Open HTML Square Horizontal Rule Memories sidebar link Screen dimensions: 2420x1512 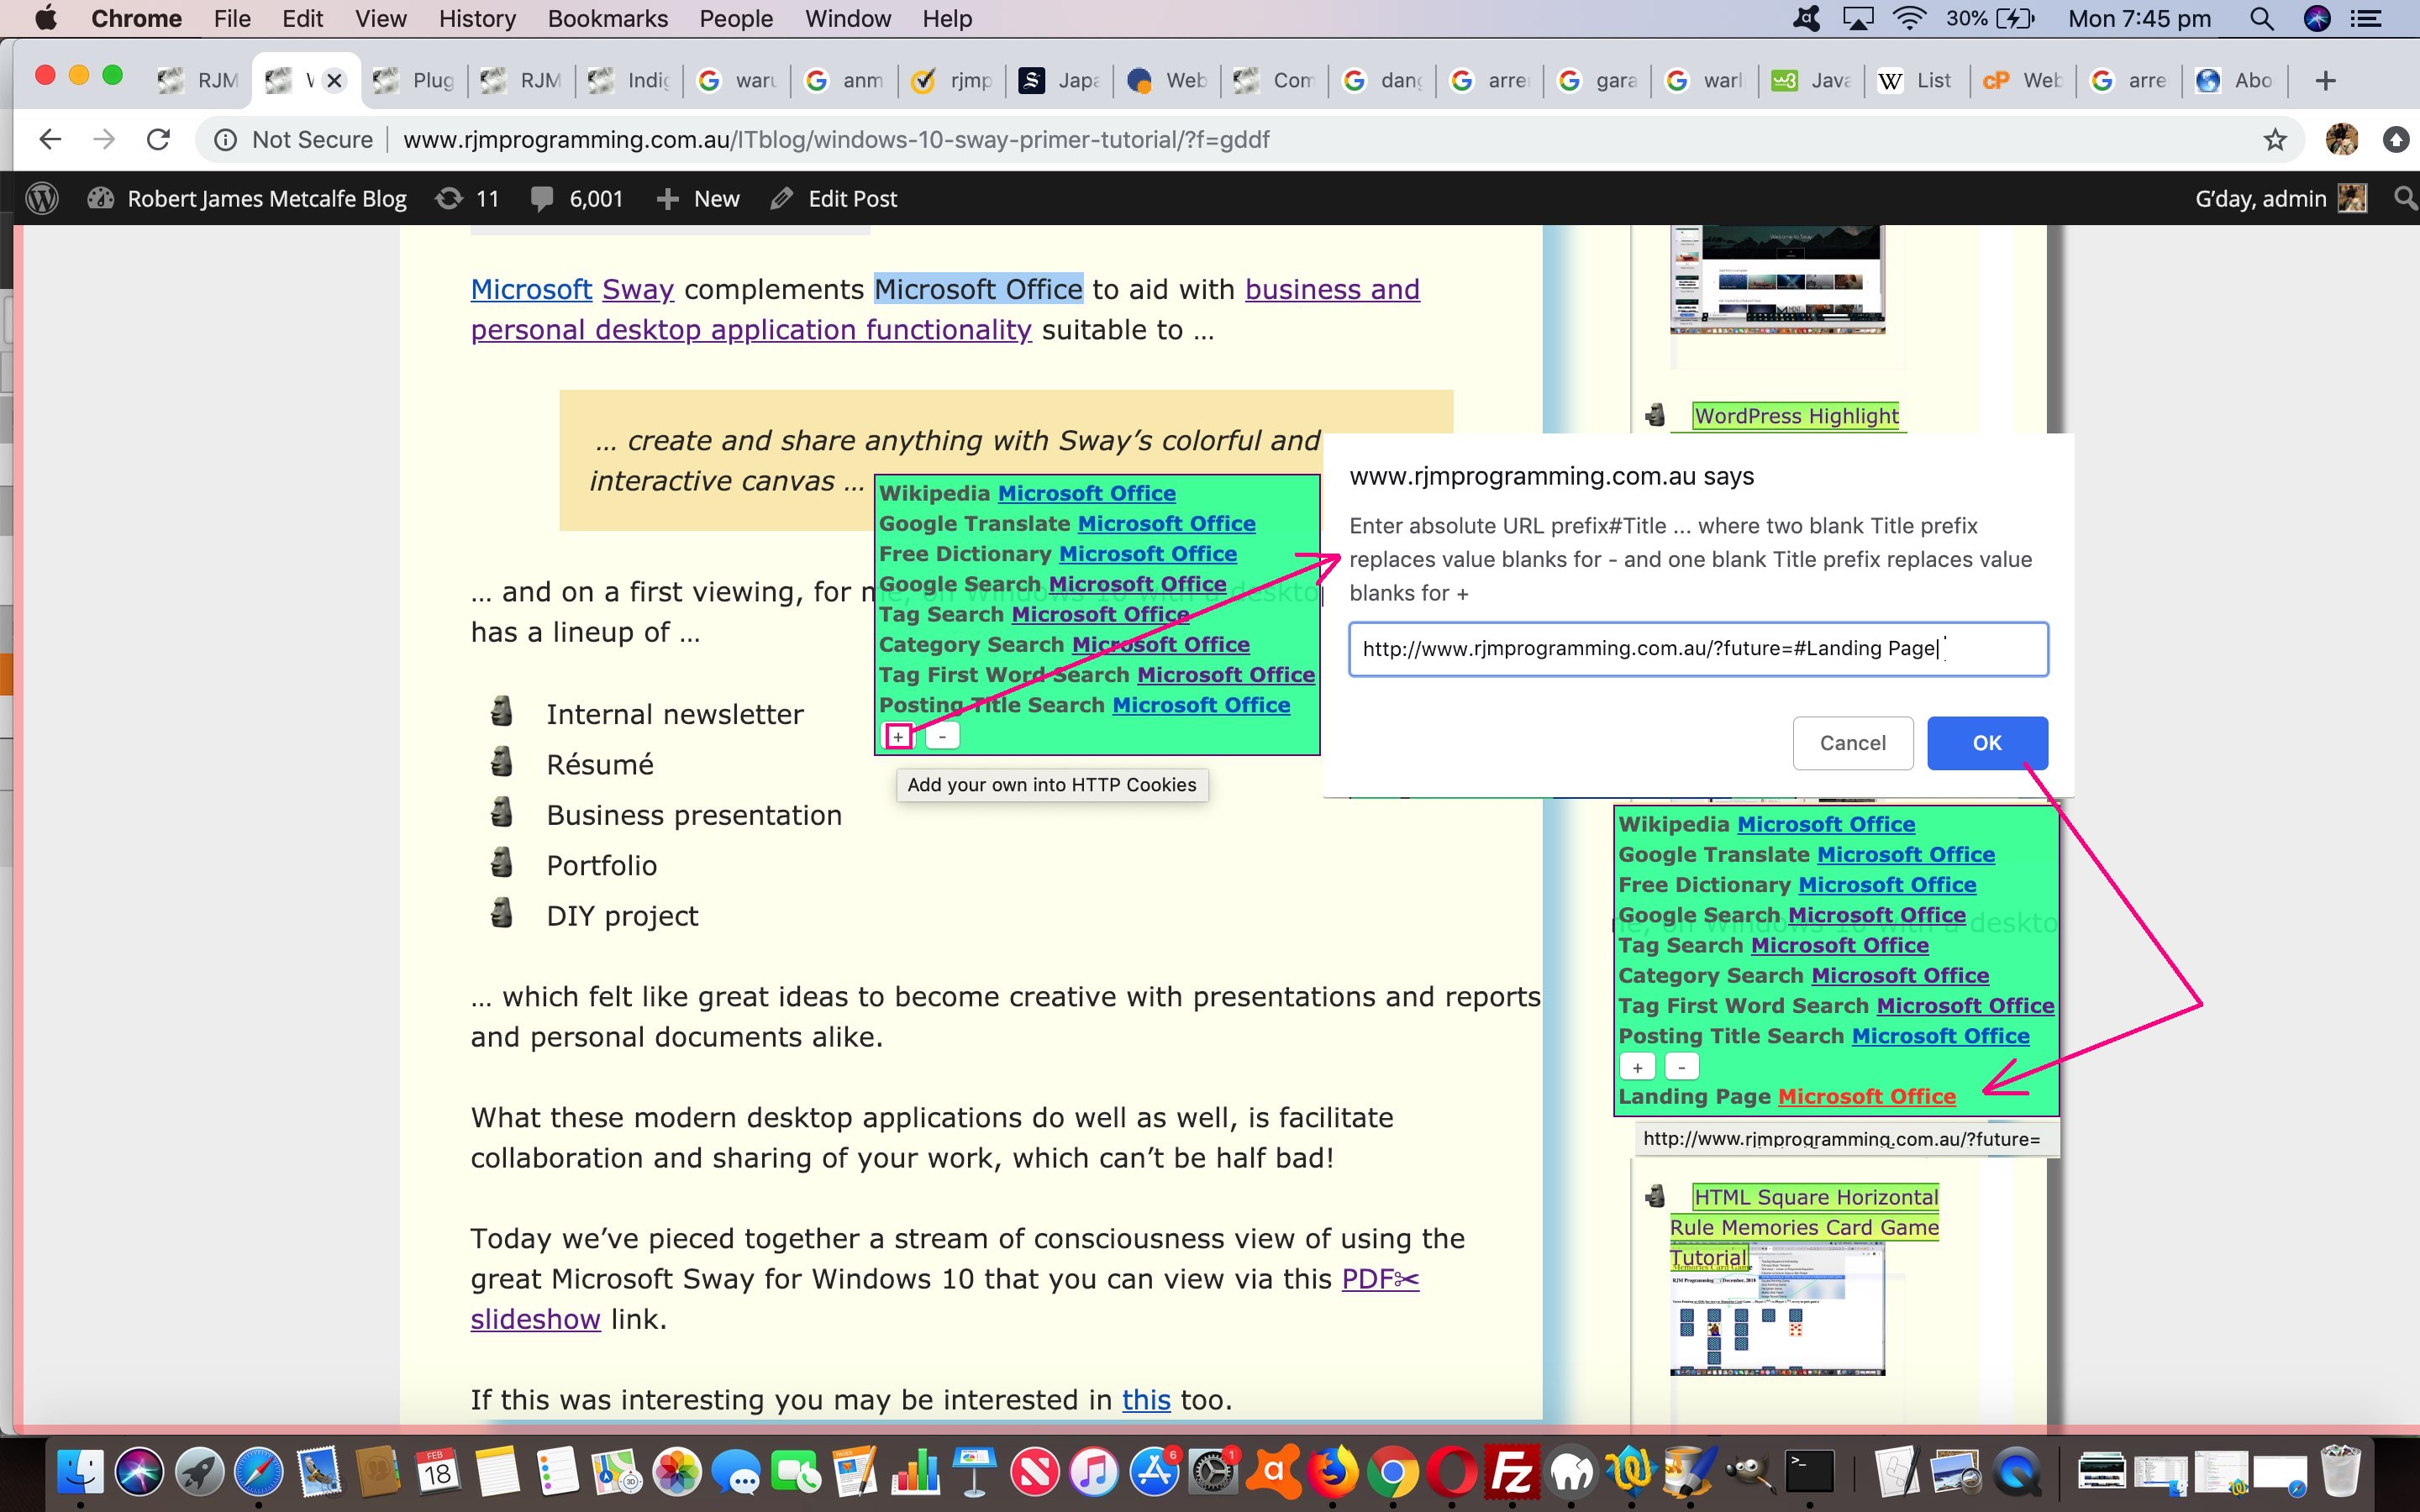(1805, 1226)
